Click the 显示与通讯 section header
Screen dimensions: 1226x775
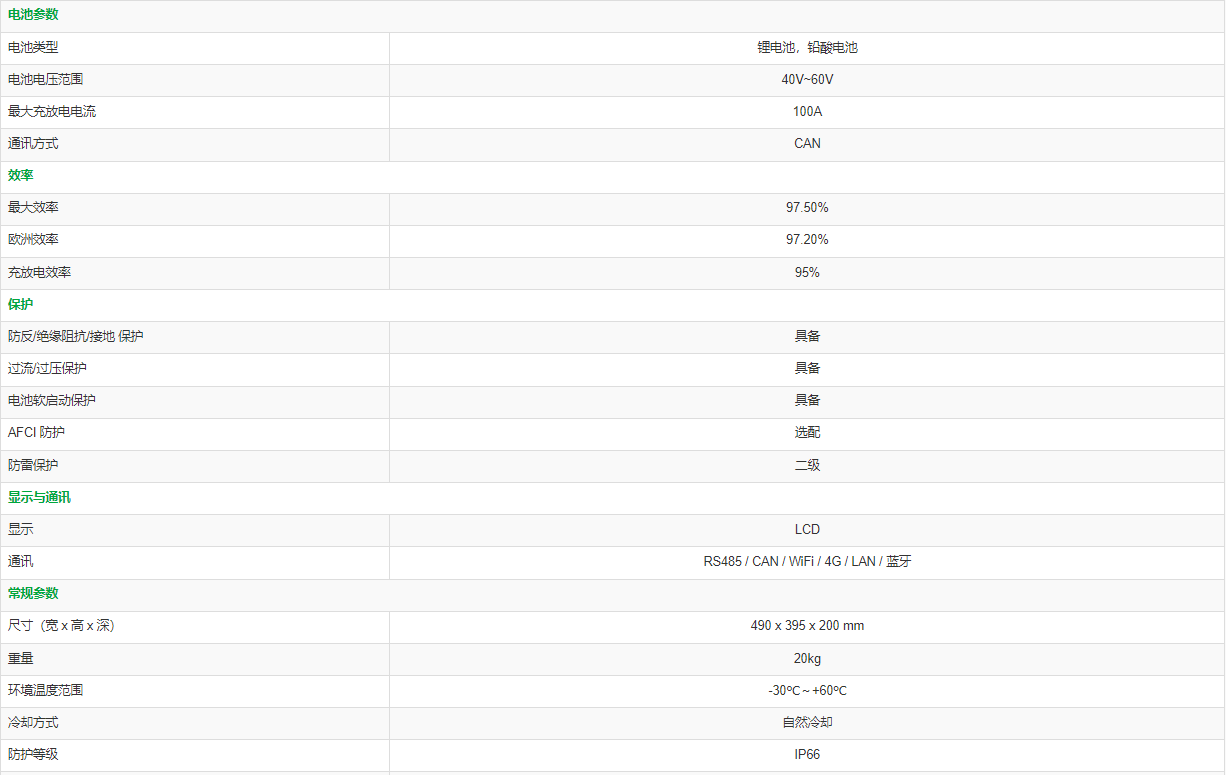tap(39, 497)
